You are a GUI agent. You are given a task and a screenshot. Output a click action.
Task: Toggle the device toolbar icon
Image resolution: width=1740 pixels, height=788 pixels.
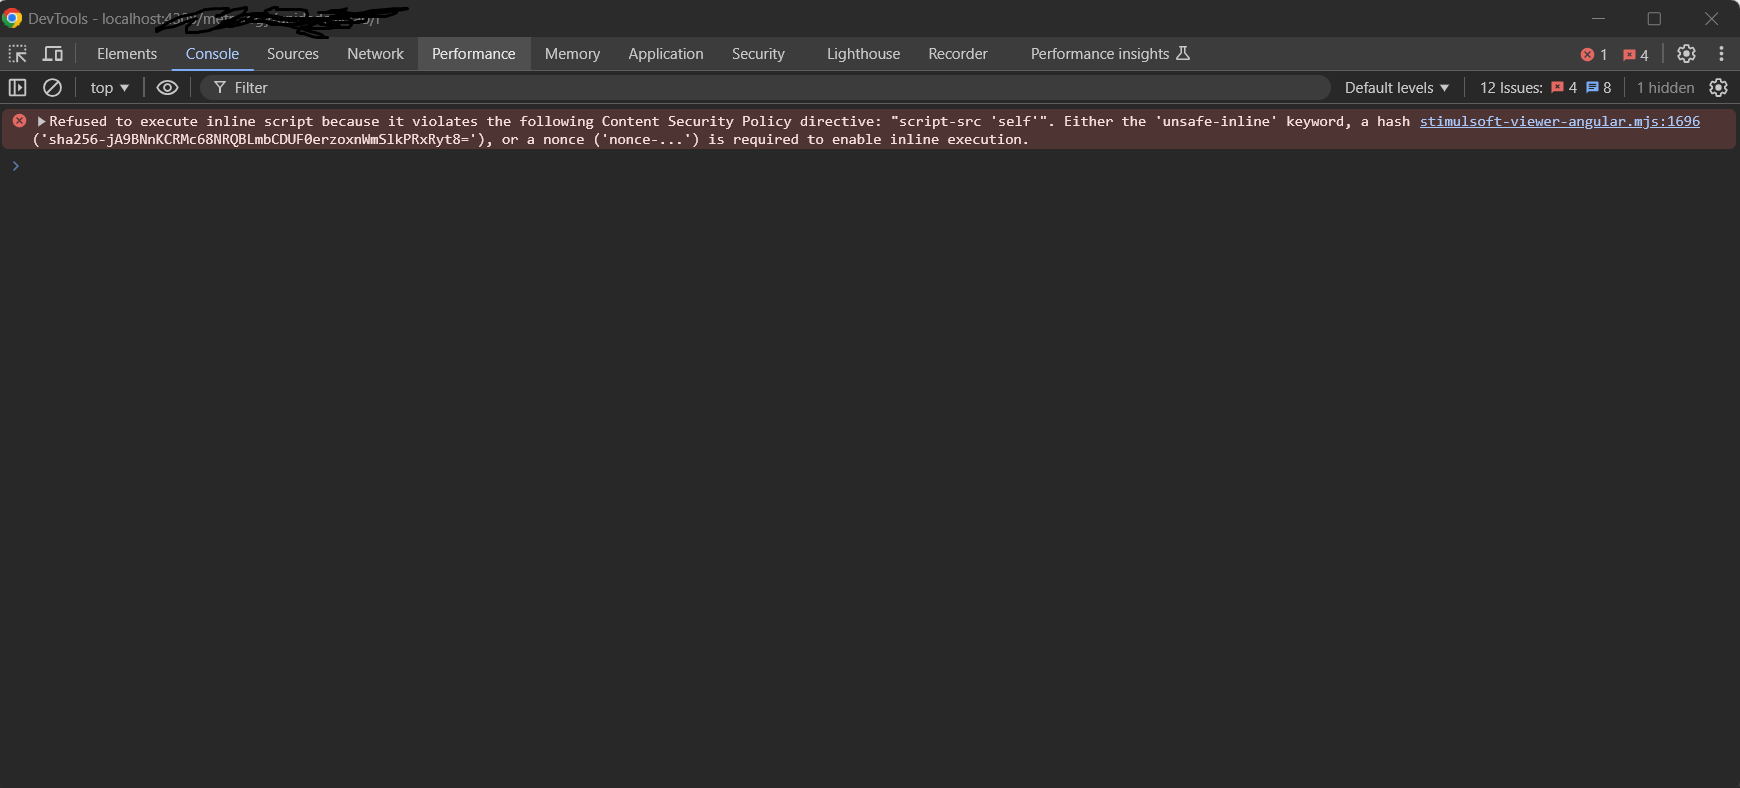pos(53,54)
